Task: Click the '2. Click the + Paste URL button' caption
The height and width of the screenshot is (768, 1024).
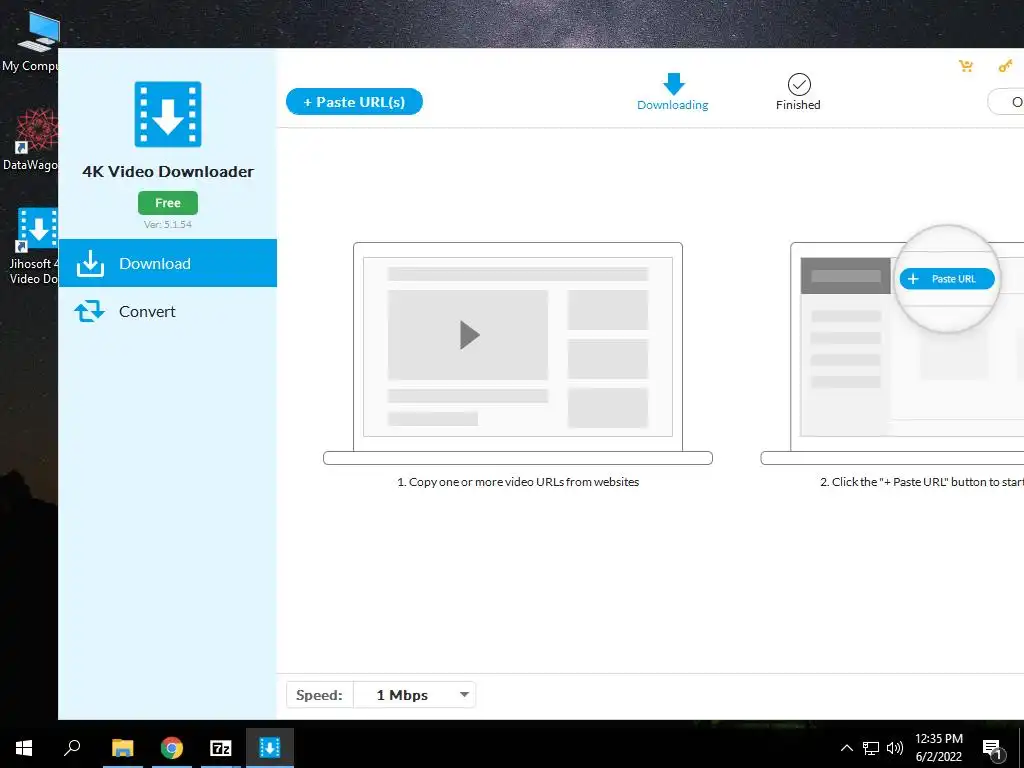Action: 921,482
